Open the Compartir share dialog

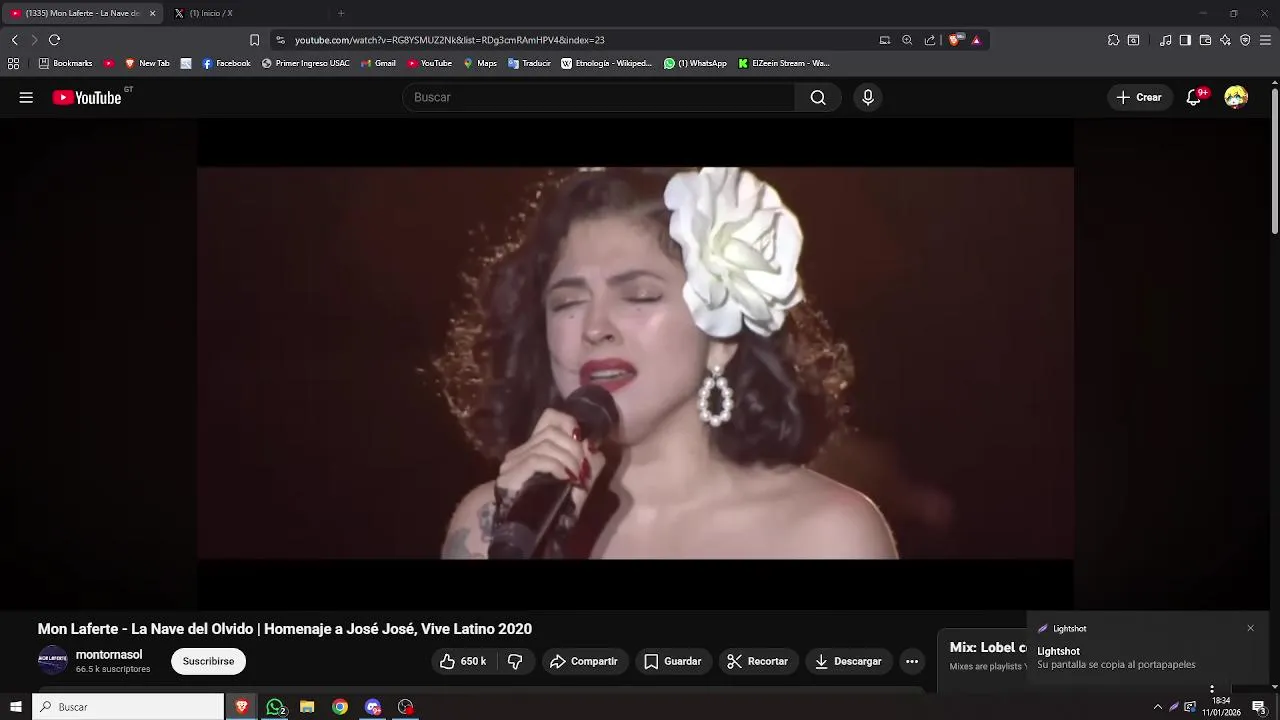(584, 661)
